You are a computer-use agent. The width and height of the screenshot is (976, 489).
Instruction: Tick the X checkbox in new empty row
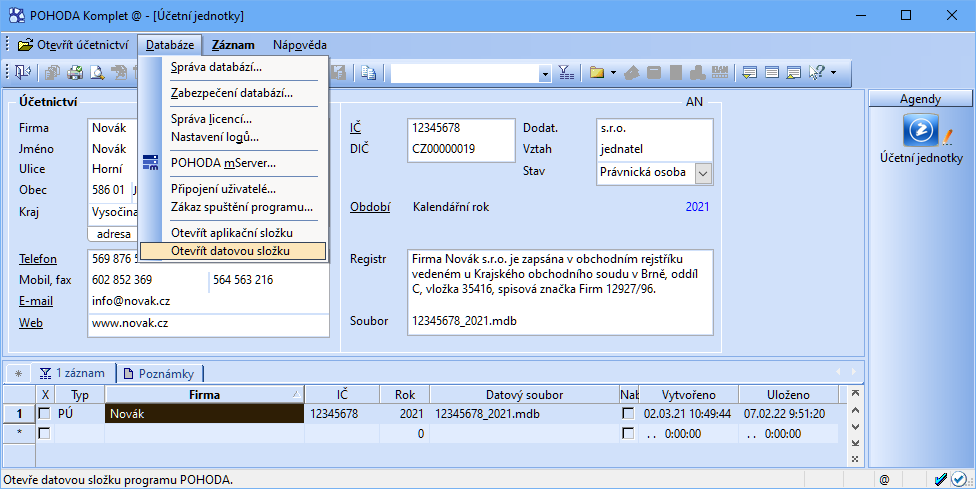tap(44, 434)
